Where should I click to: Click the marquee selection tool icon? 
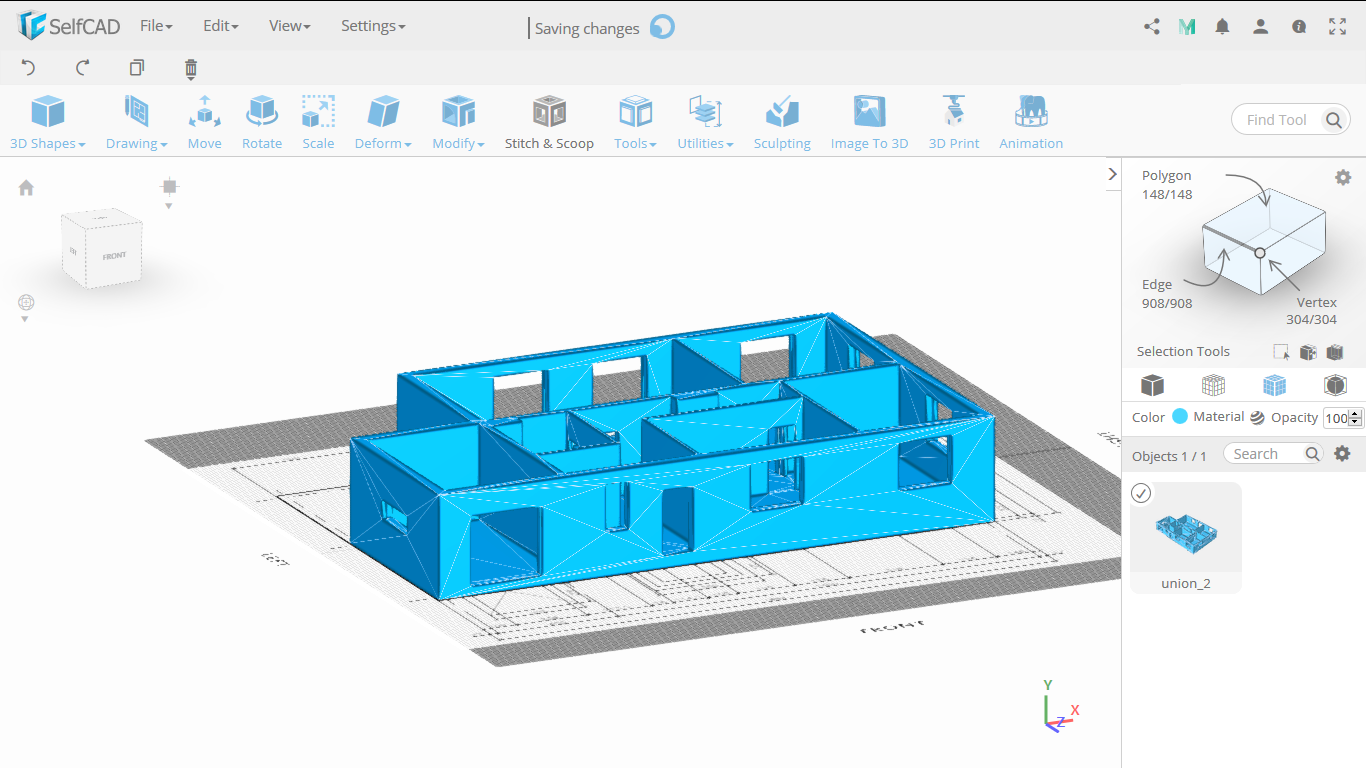(1281, 352)
